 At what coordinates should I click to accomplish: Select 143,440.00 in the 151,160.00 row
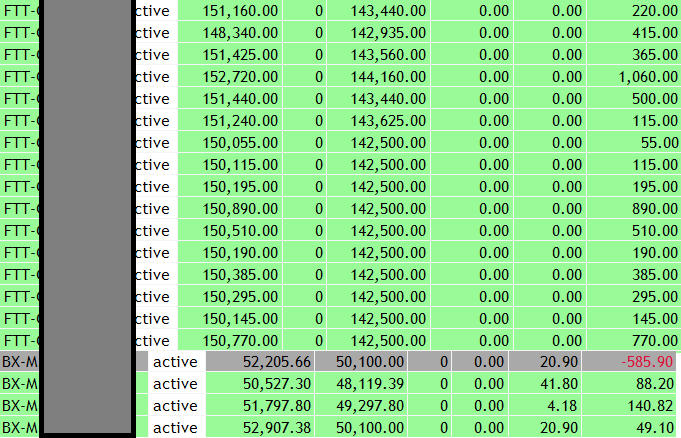point(378,10)
